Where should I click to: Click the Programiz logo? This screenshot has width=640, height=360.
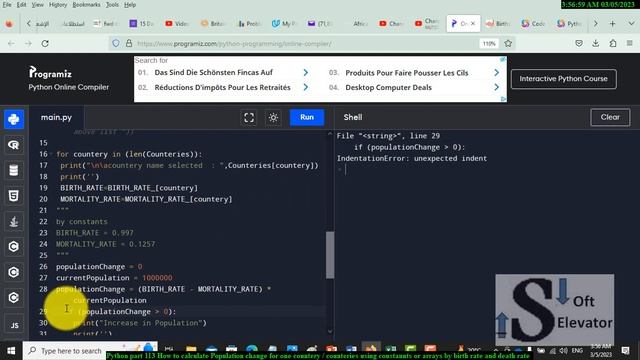(50, 73)
